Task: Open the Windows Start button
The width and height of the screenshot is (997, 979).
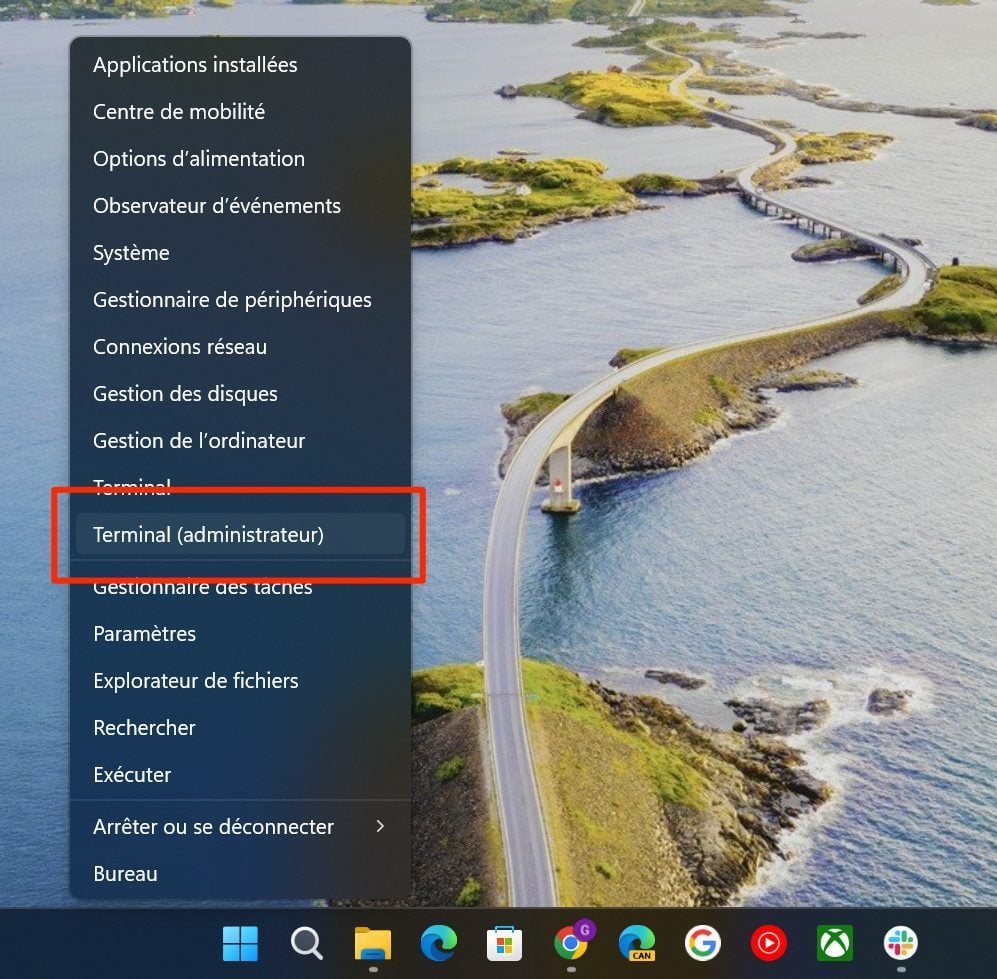Action: click(240, 943)
